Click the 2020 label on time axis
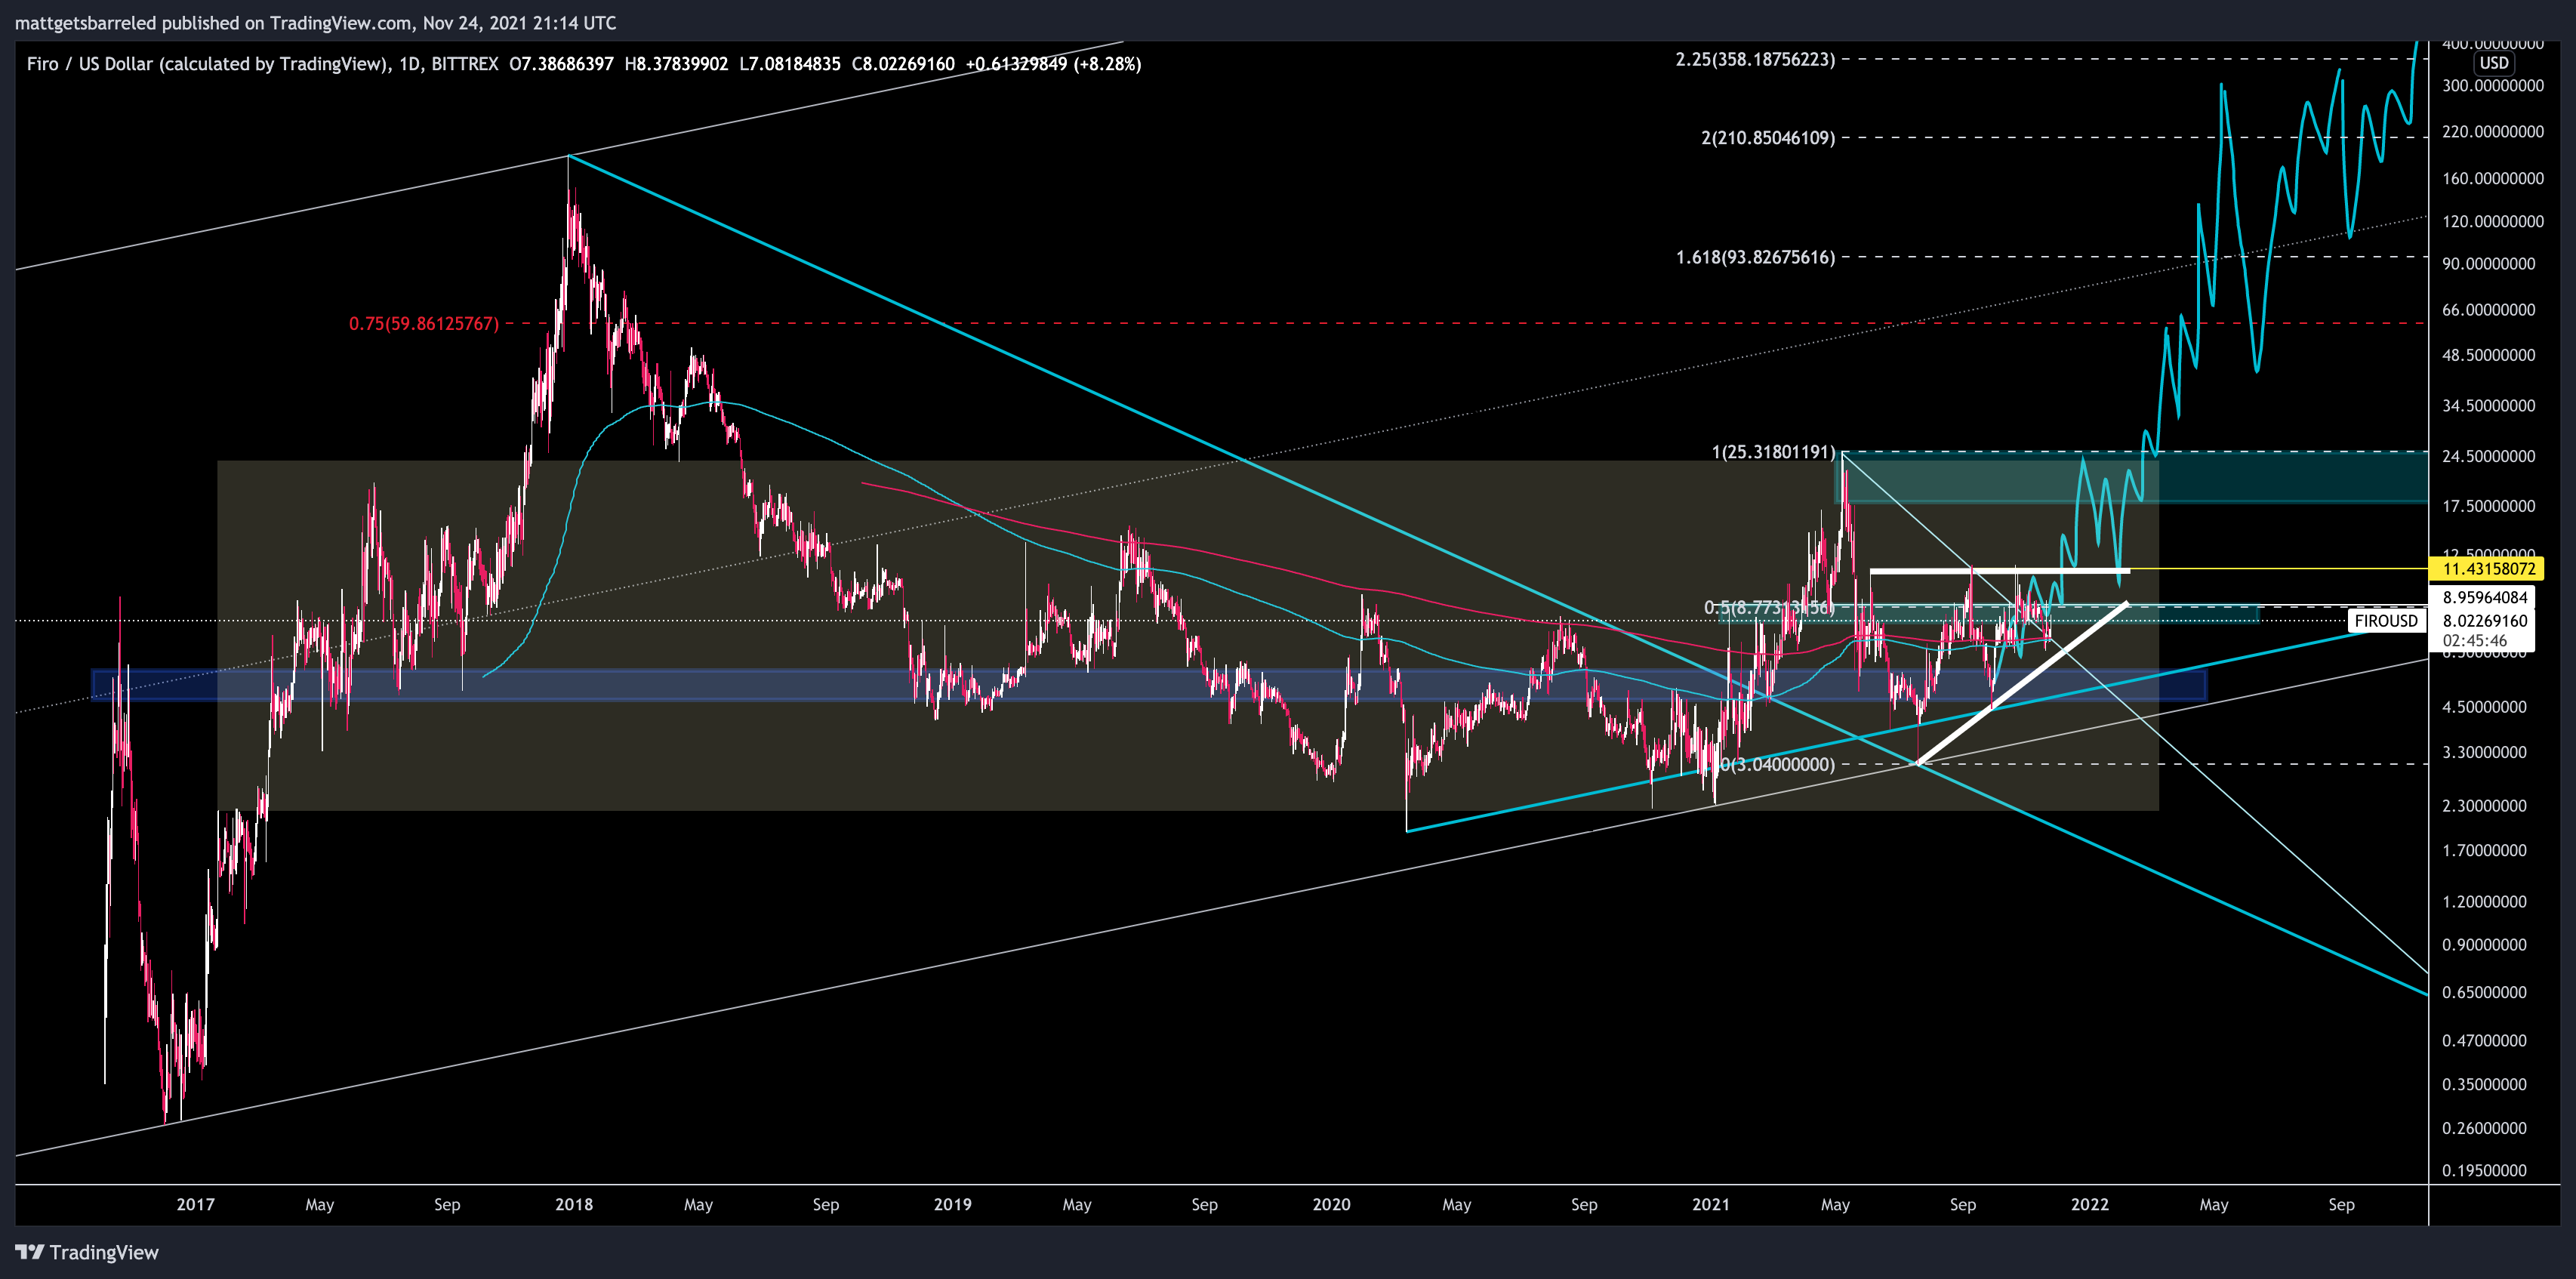Viewport: 2576px width, 1279px height. (1331, 1204)
